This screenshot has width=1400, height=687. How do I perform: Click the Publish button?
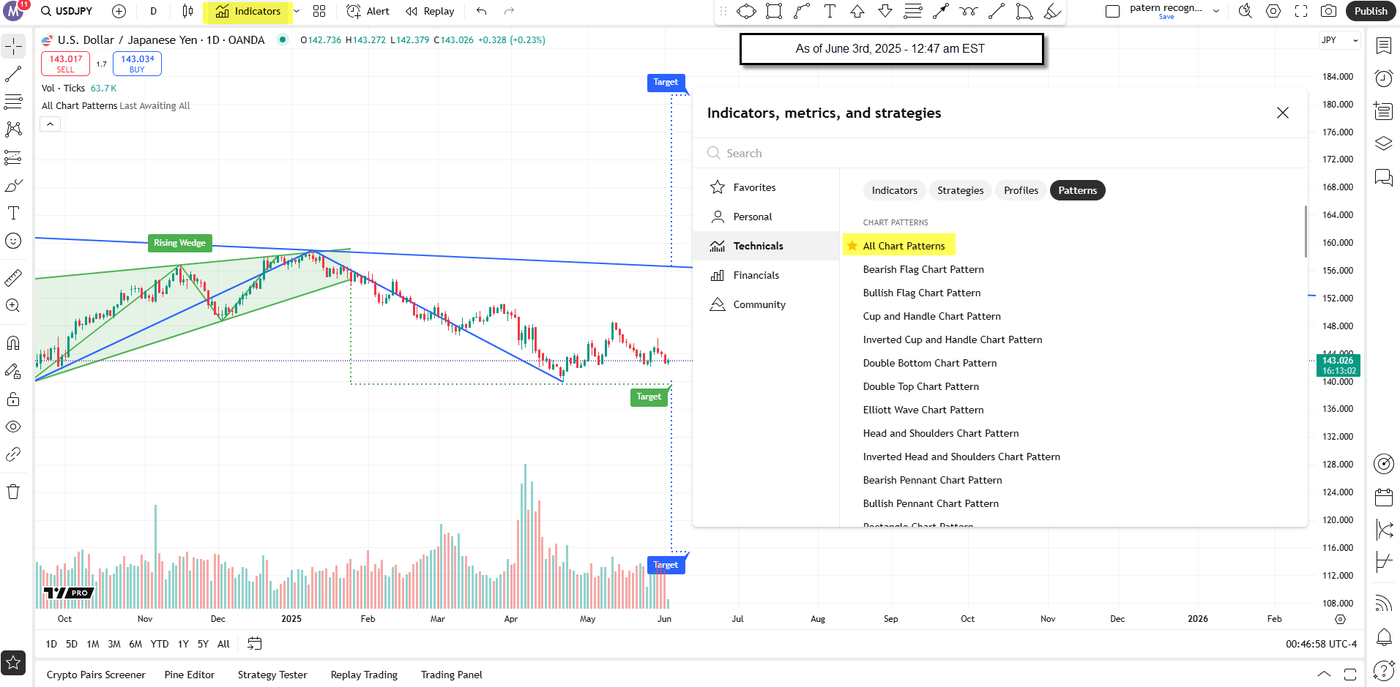click(1371, 11)
